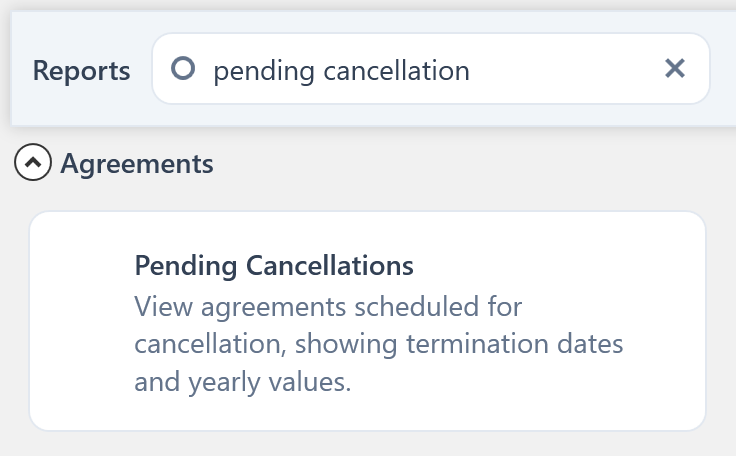Collapse the Agreements section chevron

[33, 163]
